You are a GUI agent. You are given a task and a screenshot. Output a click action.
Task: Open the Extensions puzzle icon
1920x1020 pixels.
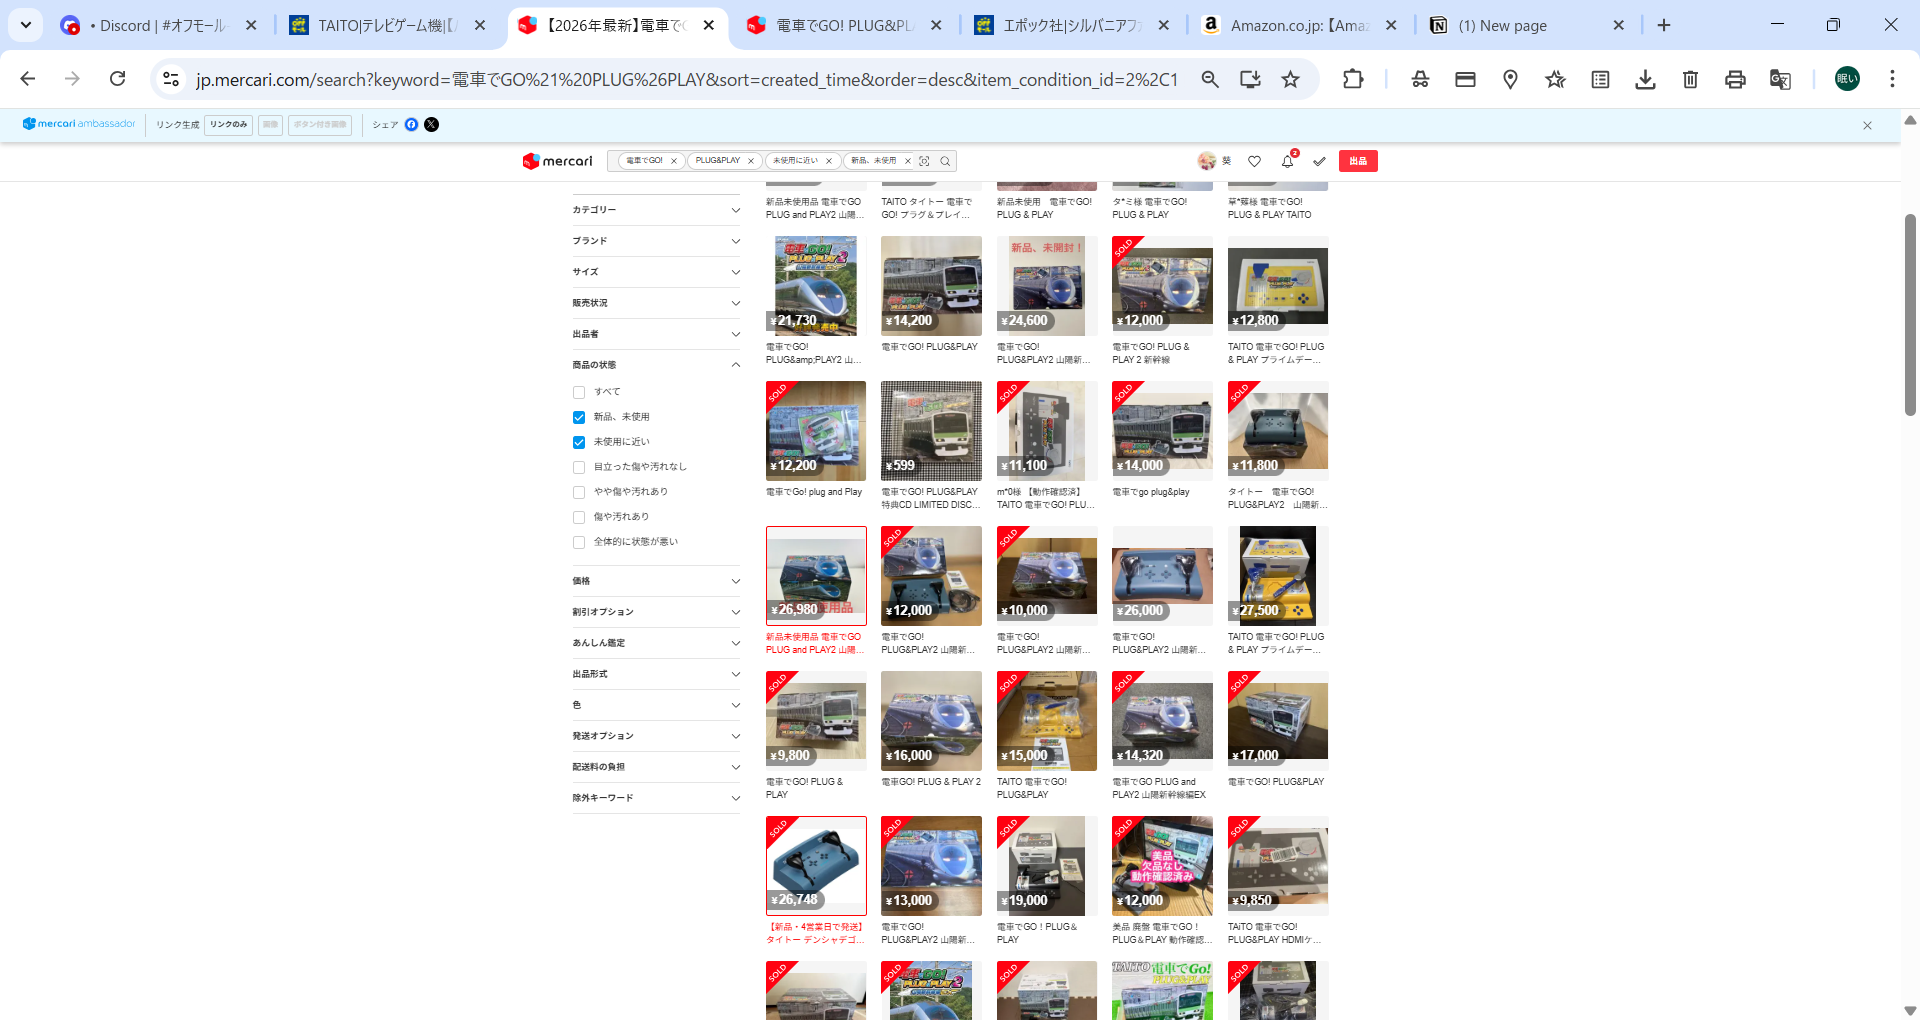tap(1353, 79)
